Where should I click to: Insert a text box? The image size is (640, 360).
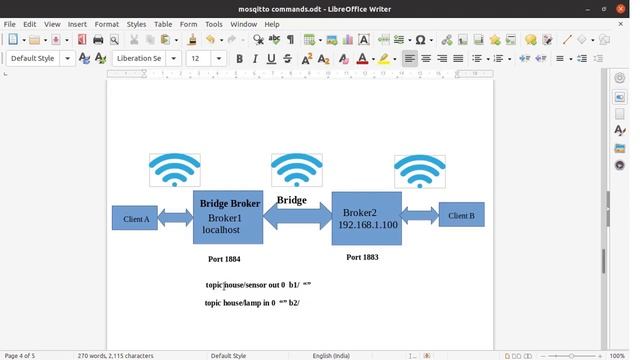pos(364,40)
